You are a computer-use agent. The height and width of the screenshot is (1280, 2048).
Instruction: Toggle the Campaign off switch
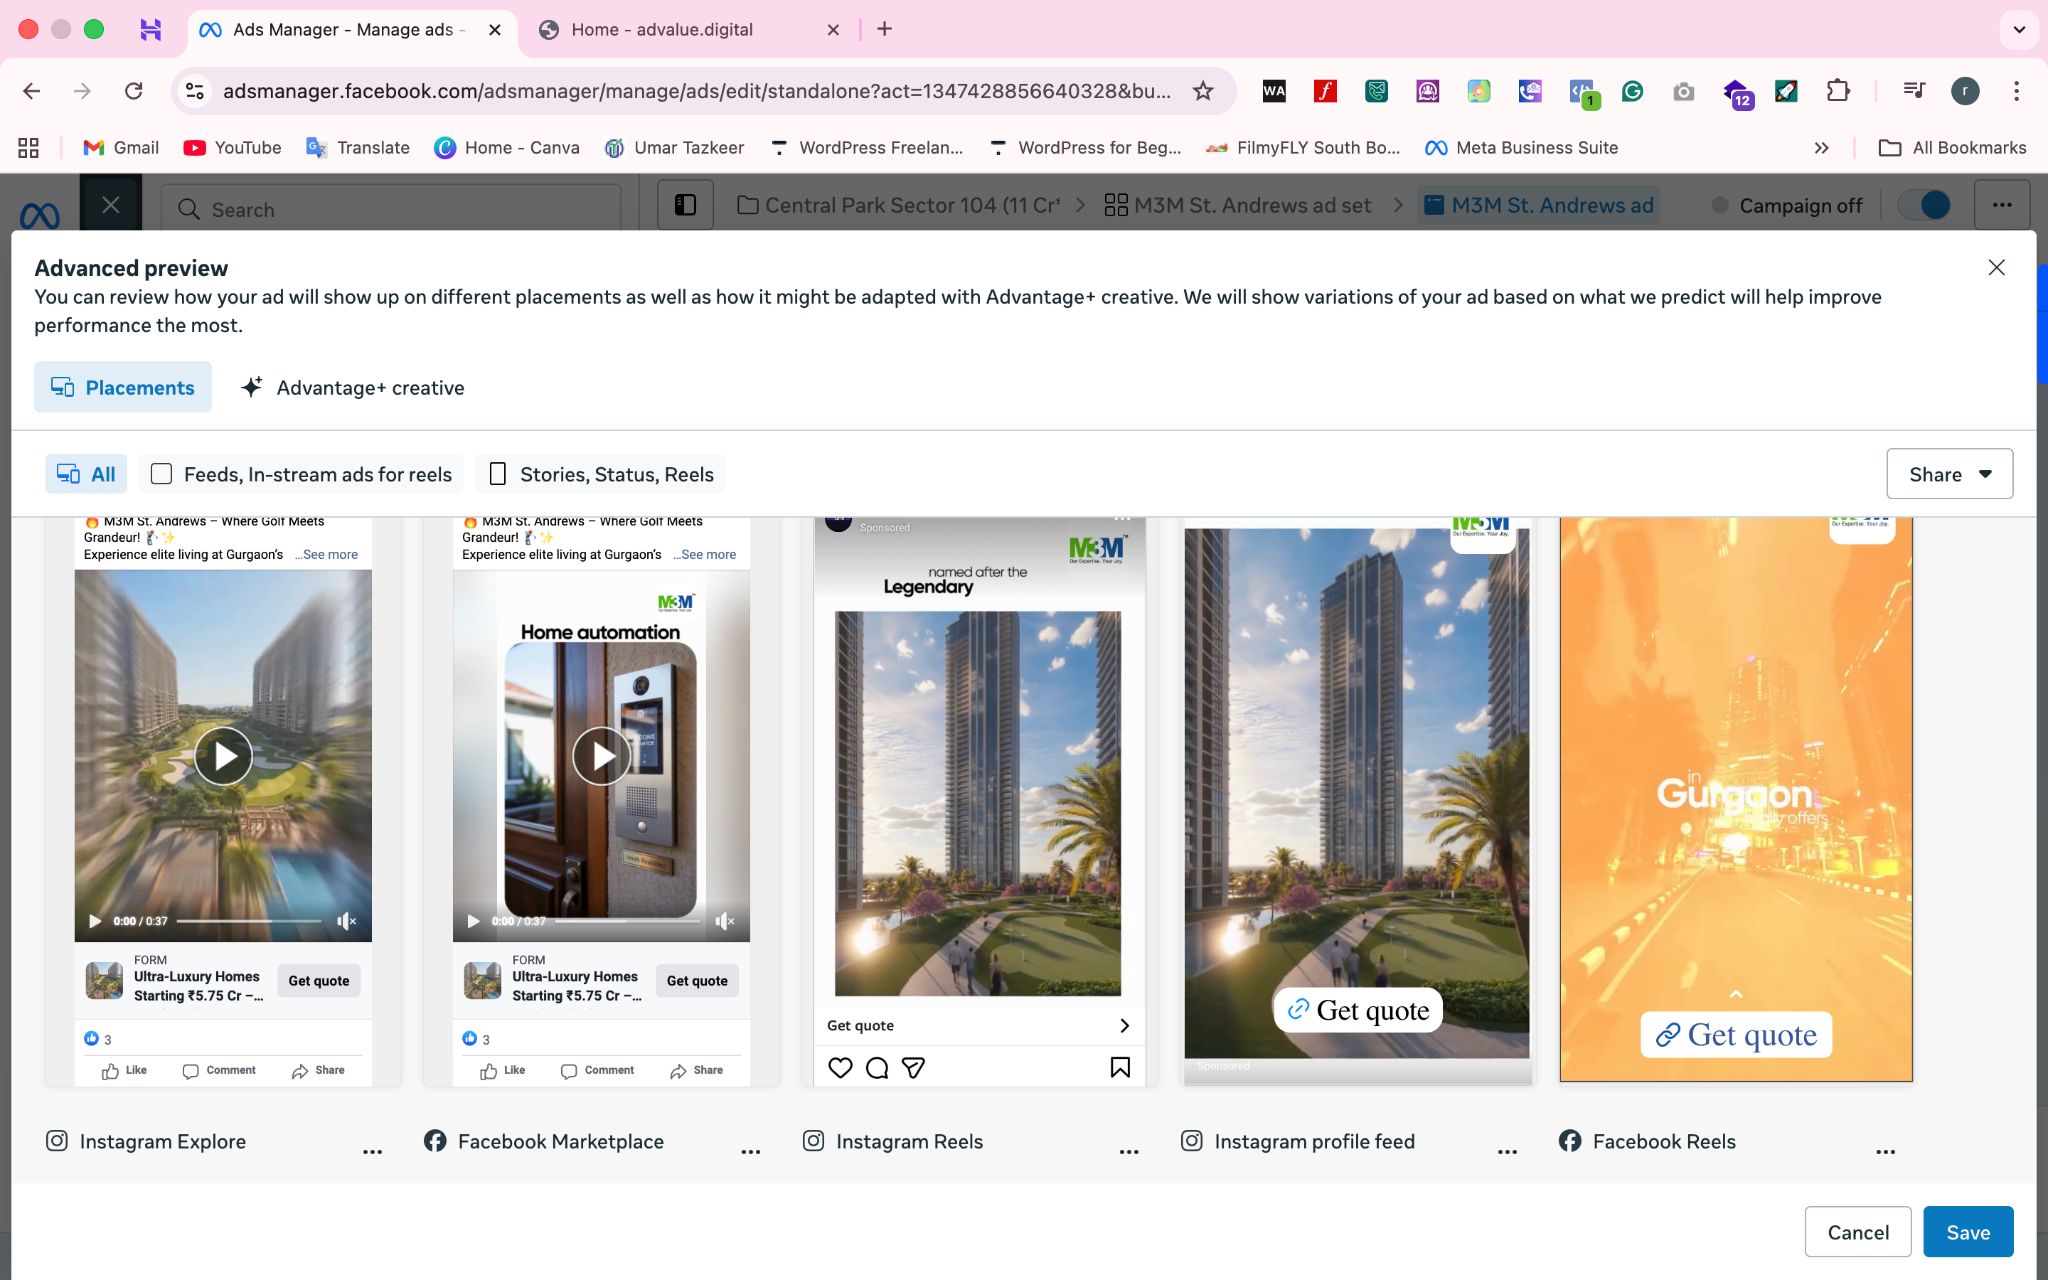point(1925,205)
